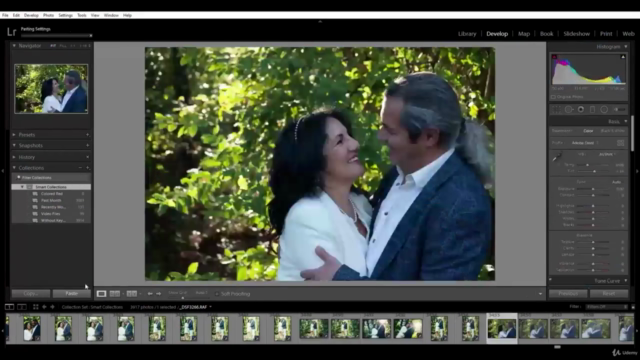
Task: Add a collection with the plus icon
Action: click(x=87, y=168)
